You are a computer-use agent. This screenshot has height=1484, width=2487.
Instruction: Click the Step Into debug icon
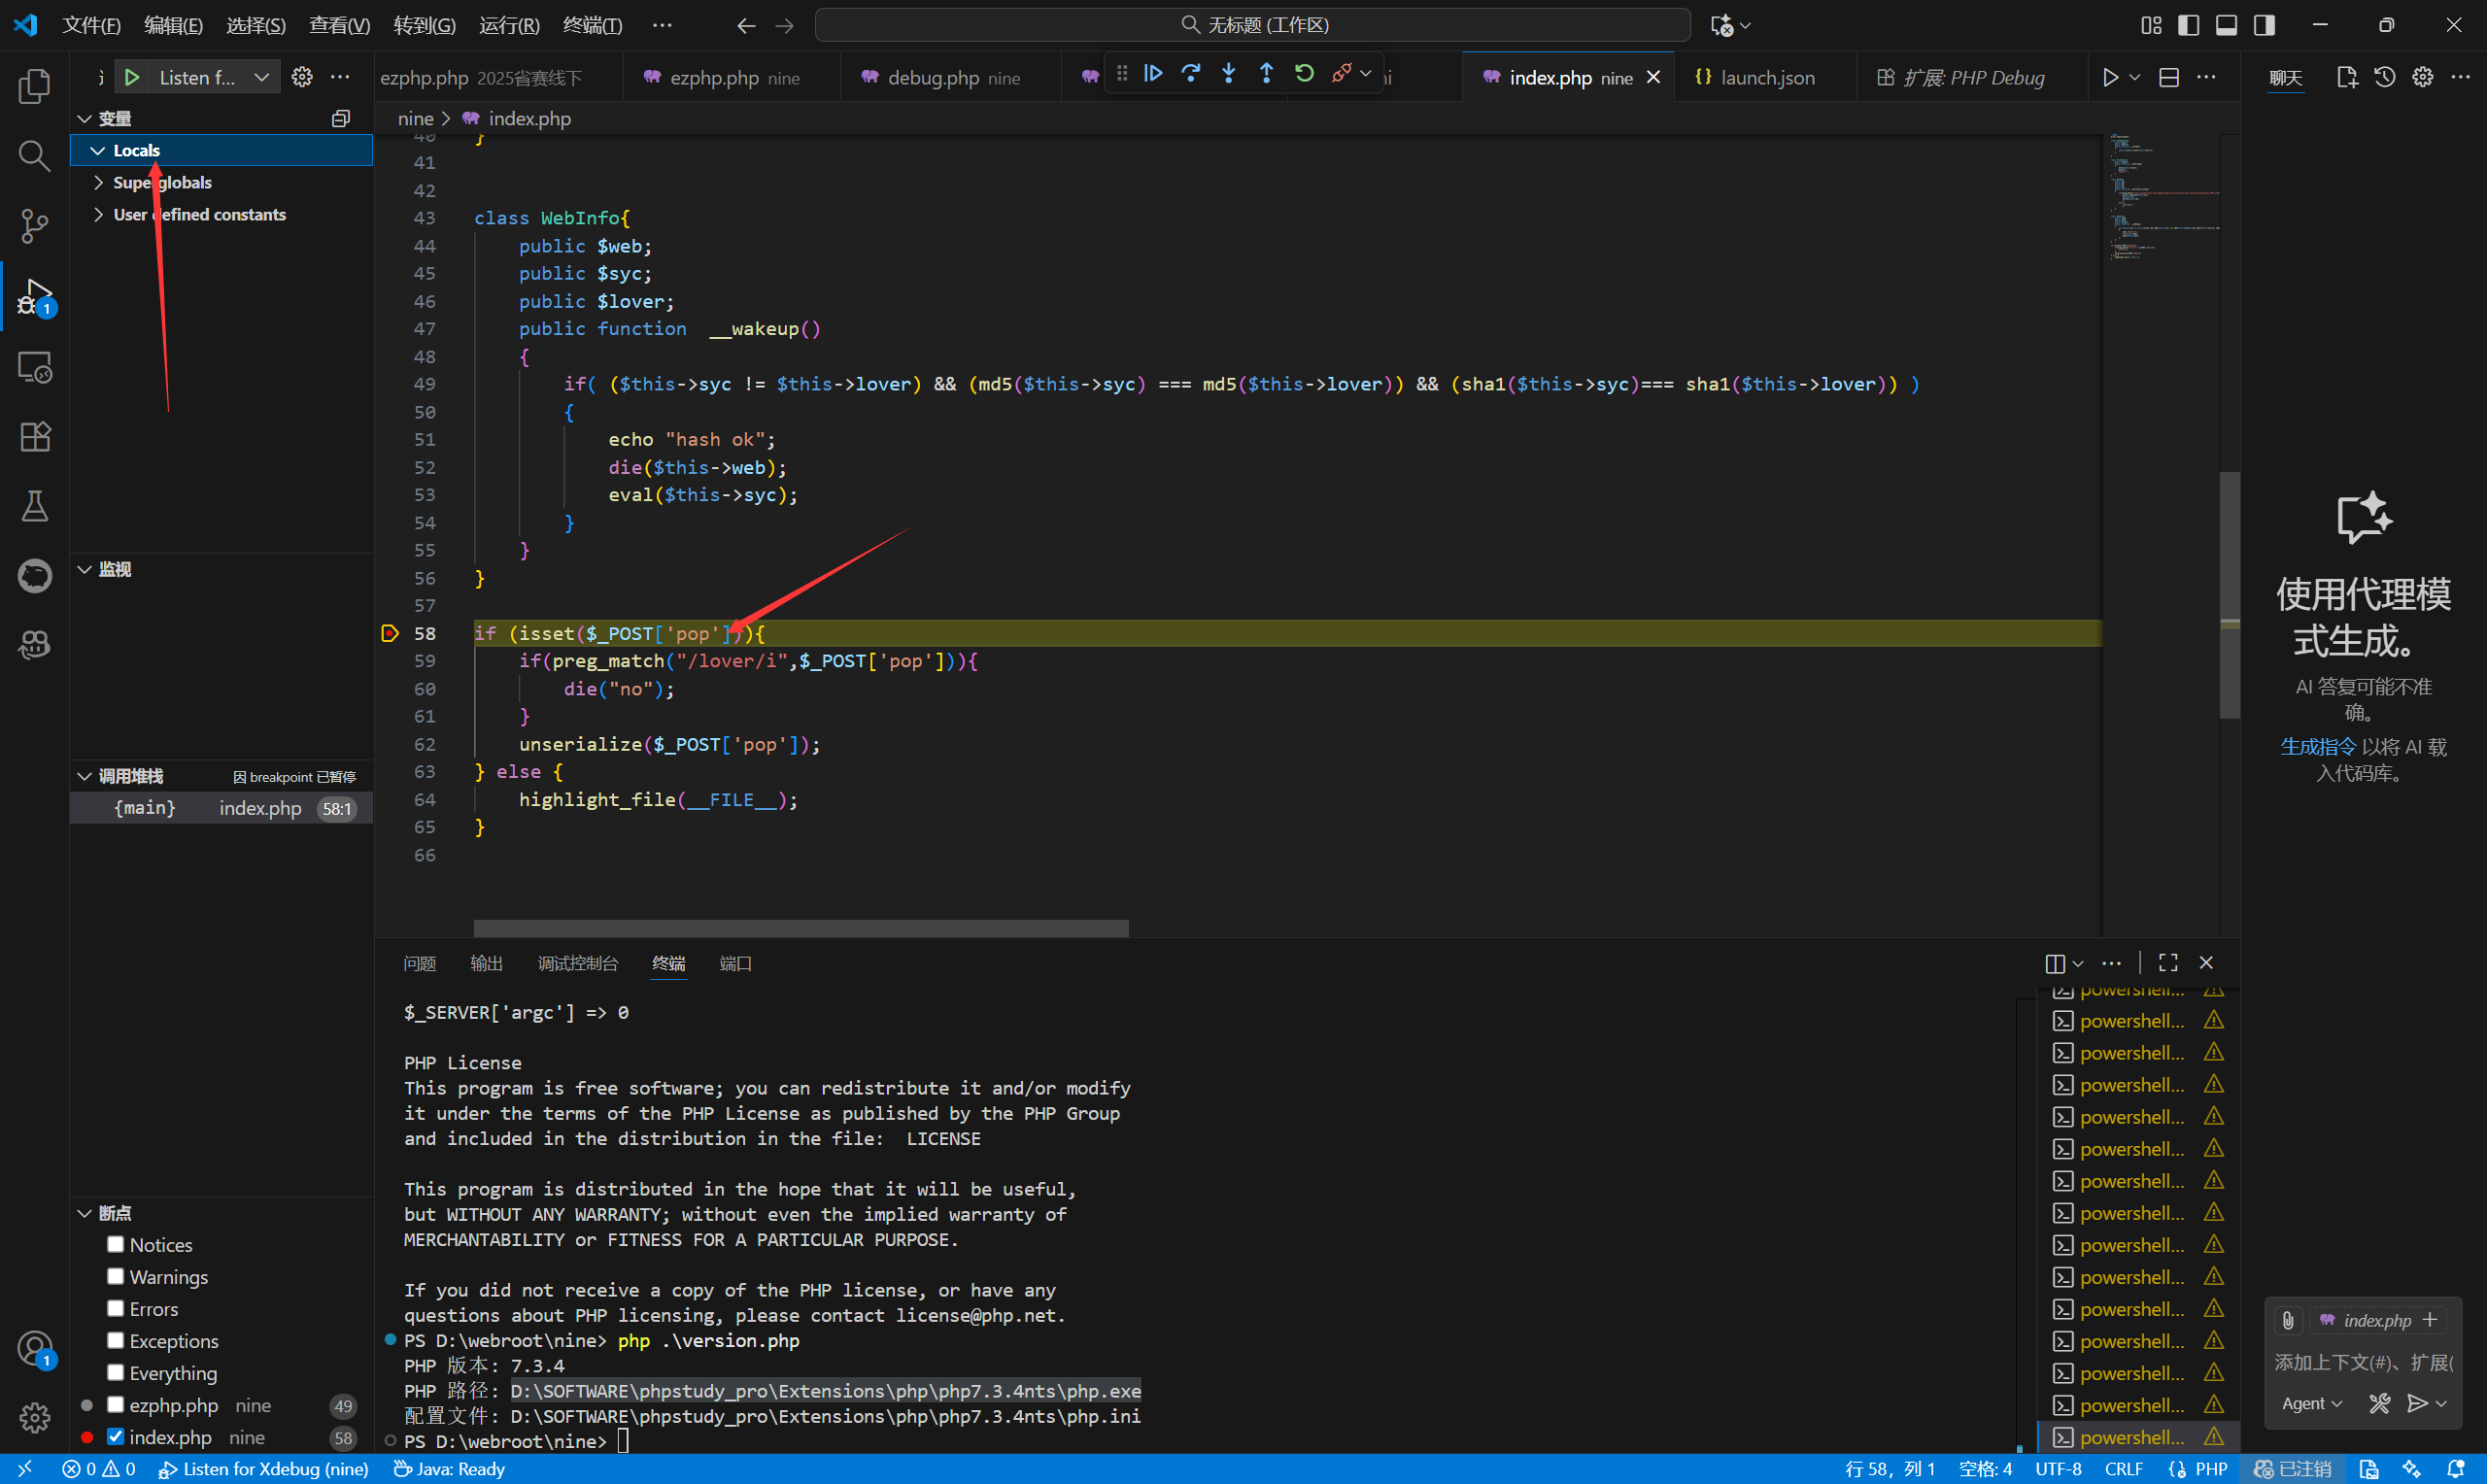tap(1228, 73)
